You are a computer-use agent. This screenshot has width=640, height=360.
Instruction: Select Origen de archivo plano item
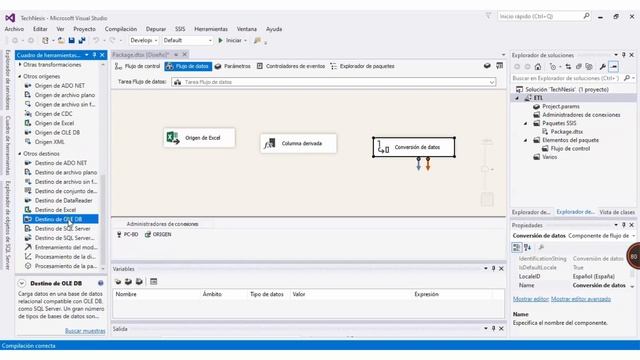tap(64, 95)
